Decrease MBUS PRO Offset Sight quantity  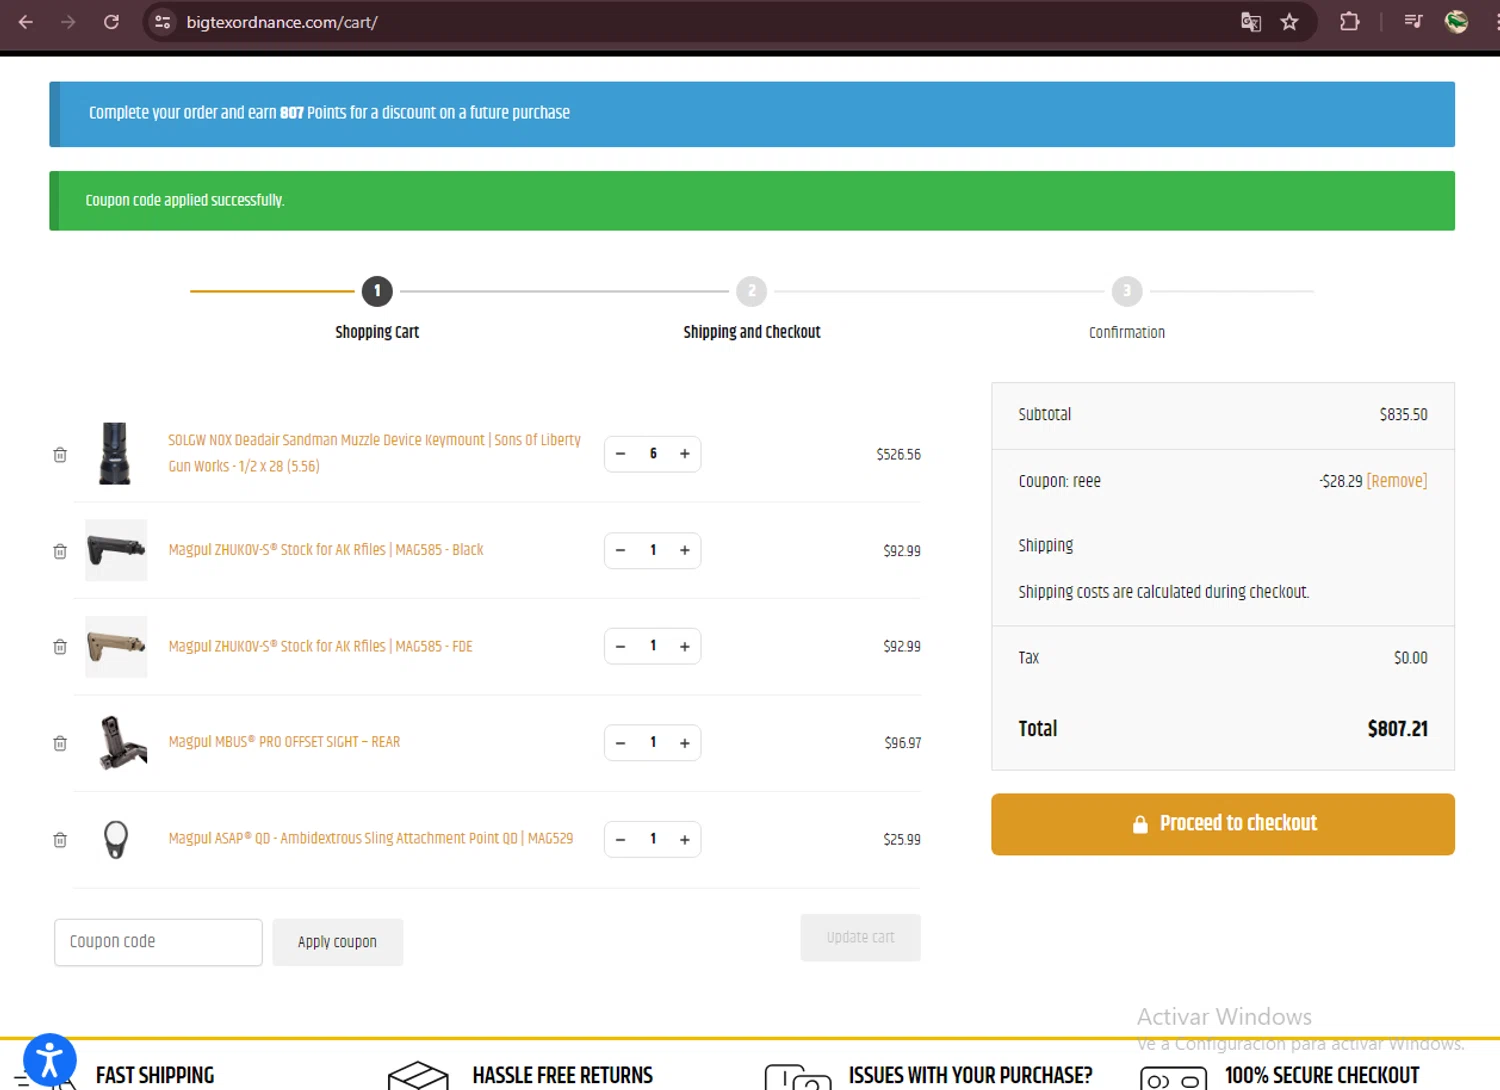[621, 743]
